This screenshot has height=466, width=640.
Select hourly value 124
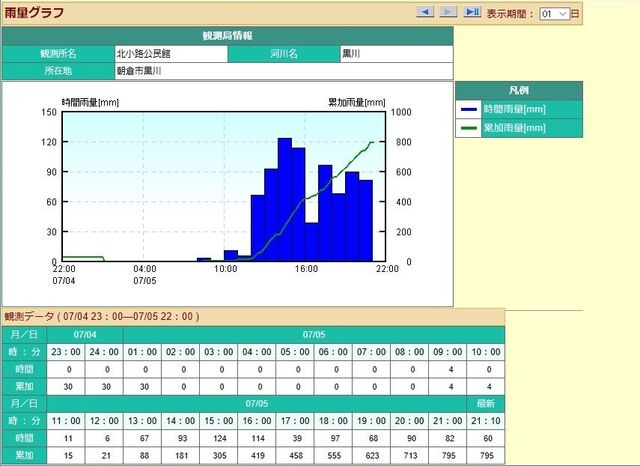click(x=220, y=438)
